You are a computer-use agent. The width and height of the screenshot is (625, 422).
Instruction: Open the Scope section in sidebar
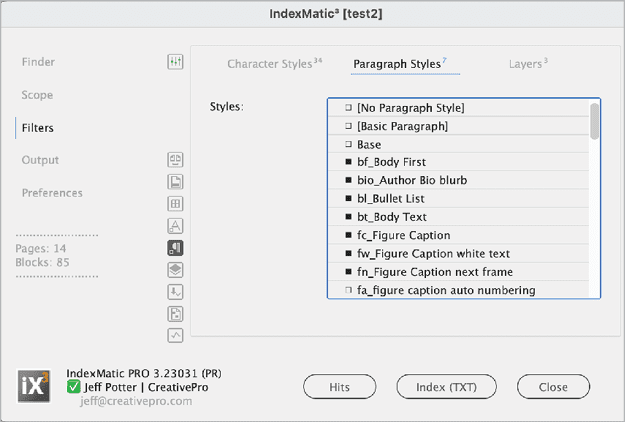click(37, 95)
